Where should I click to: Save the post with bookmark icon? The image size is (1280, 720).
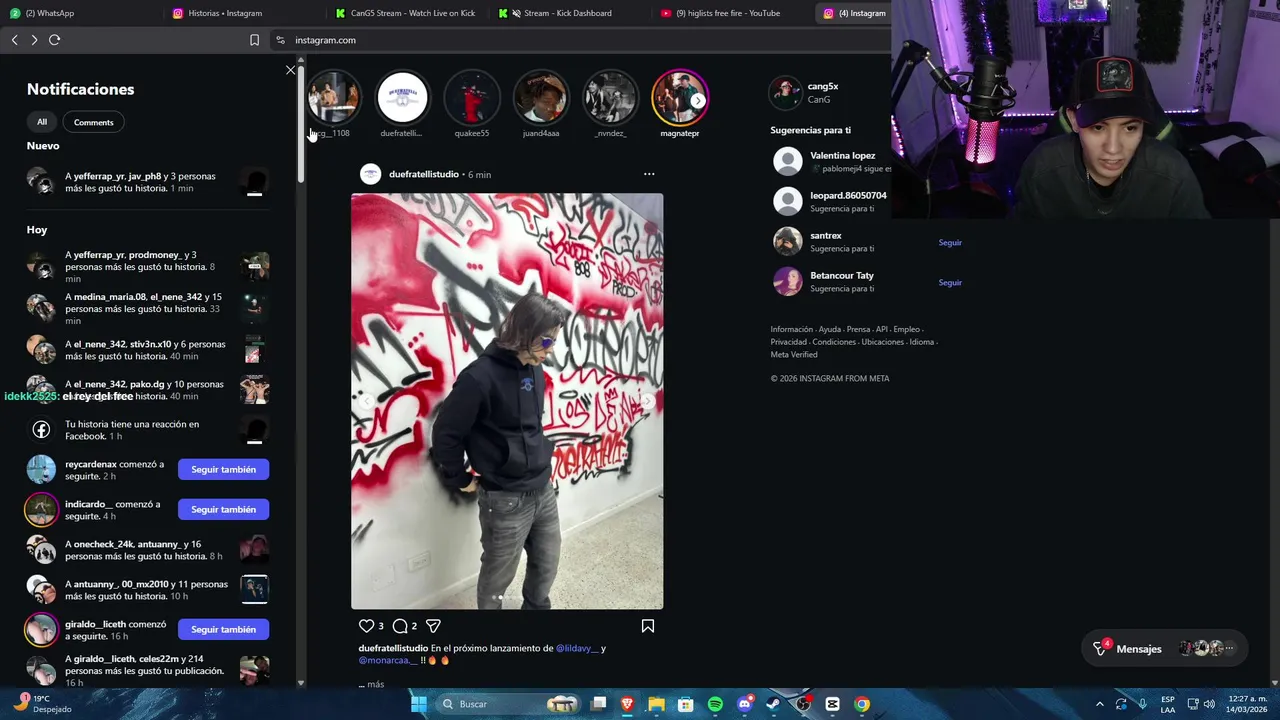click(x=648, y=626)
